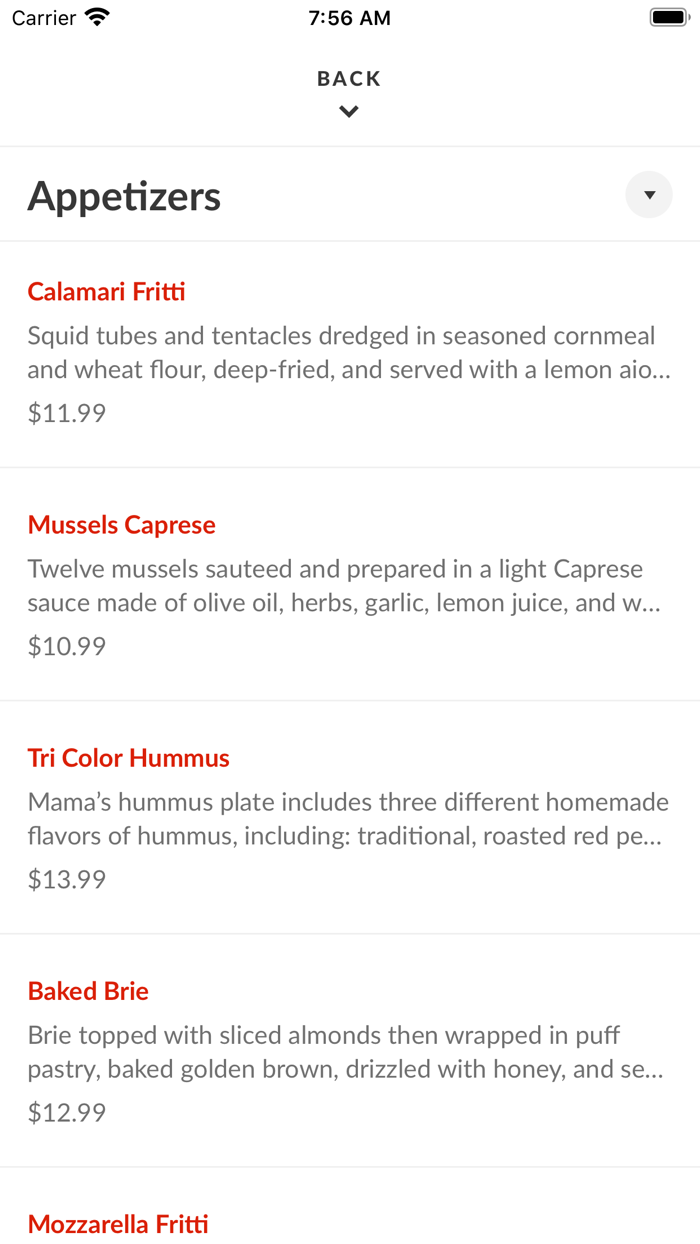Viewport: 700px width, 1244px height.
Task: Tap the $11.99 price label
Action: pyautogui.click(x=66, y=412)
